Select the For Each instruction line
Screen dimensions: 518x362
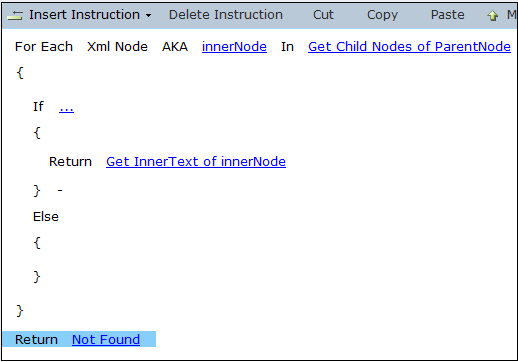(263, 47)
